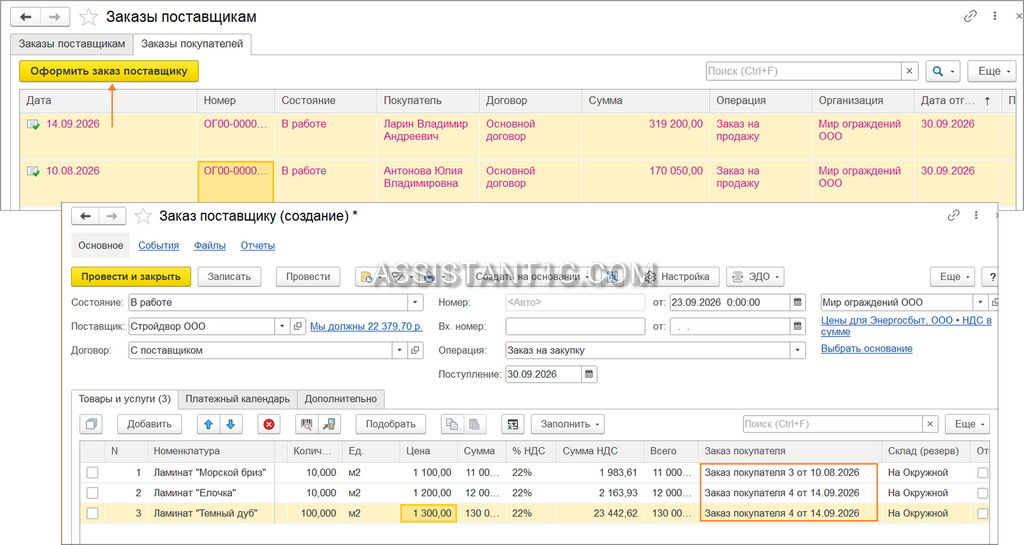Open the ЭДО dropdown
This screenshot has width=1024, height=545.
point(755,277)
